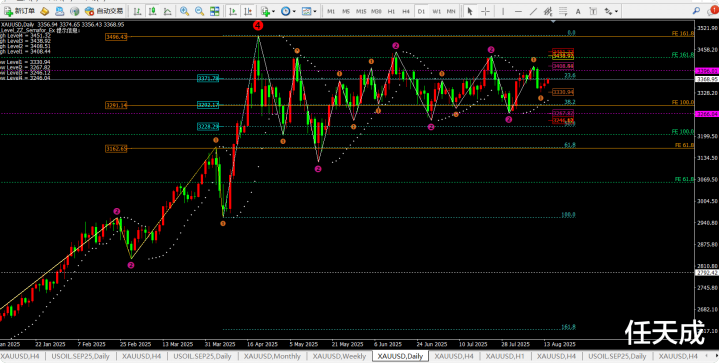Select the Fibonacci retracement tool
The width and height of the screenshot is (719, 363).
(563, 11)
